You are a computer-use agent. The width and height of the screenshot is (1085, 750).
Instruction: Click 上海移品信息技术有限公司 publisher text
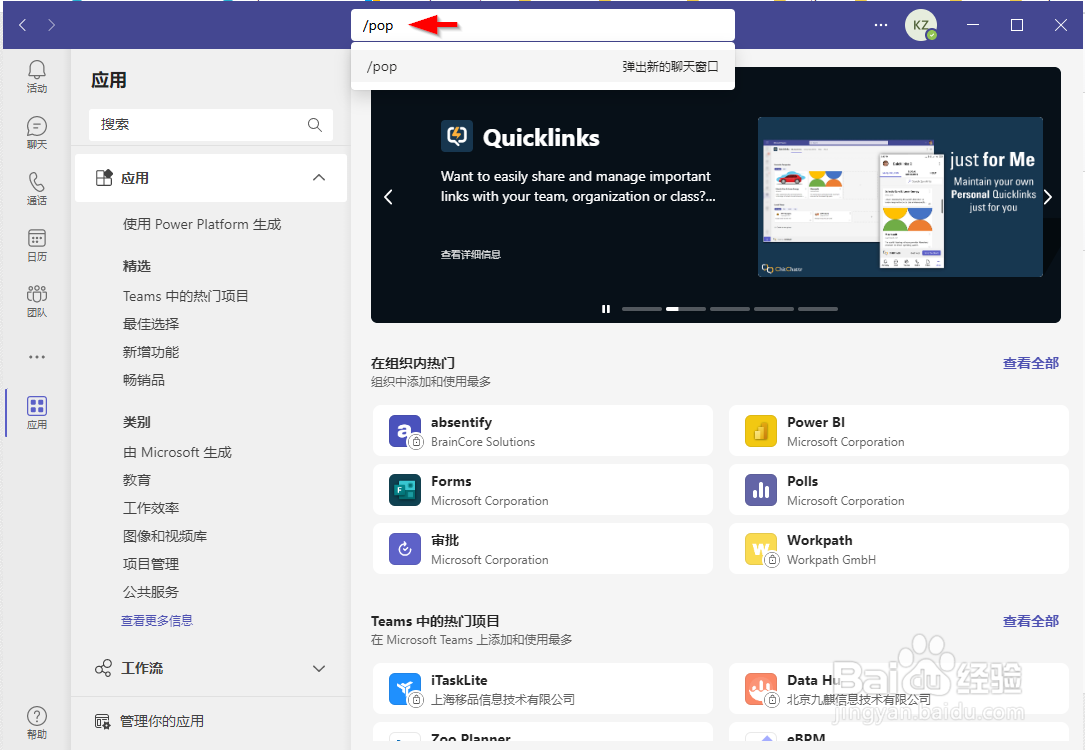pos(503,700)
